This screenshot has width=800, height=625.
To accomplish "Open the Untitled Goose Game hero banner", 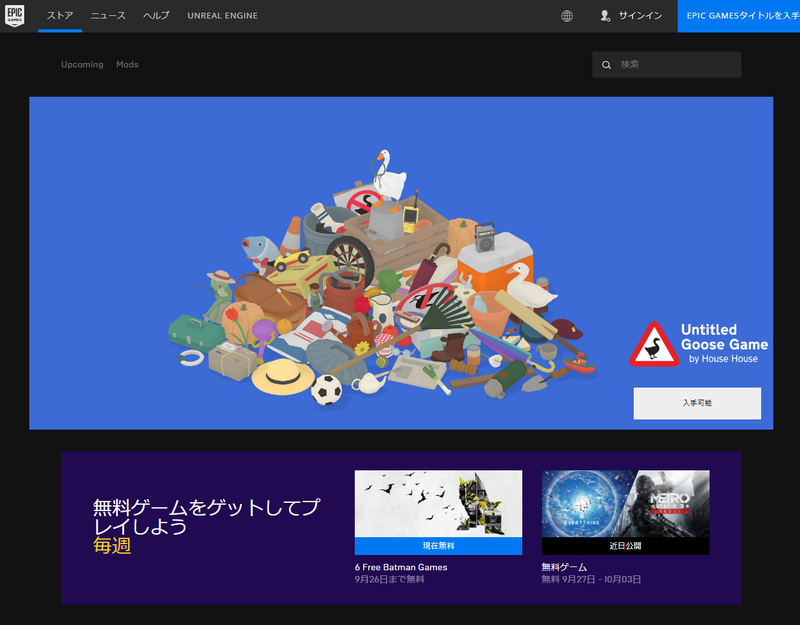I will [x=401, y=263].
